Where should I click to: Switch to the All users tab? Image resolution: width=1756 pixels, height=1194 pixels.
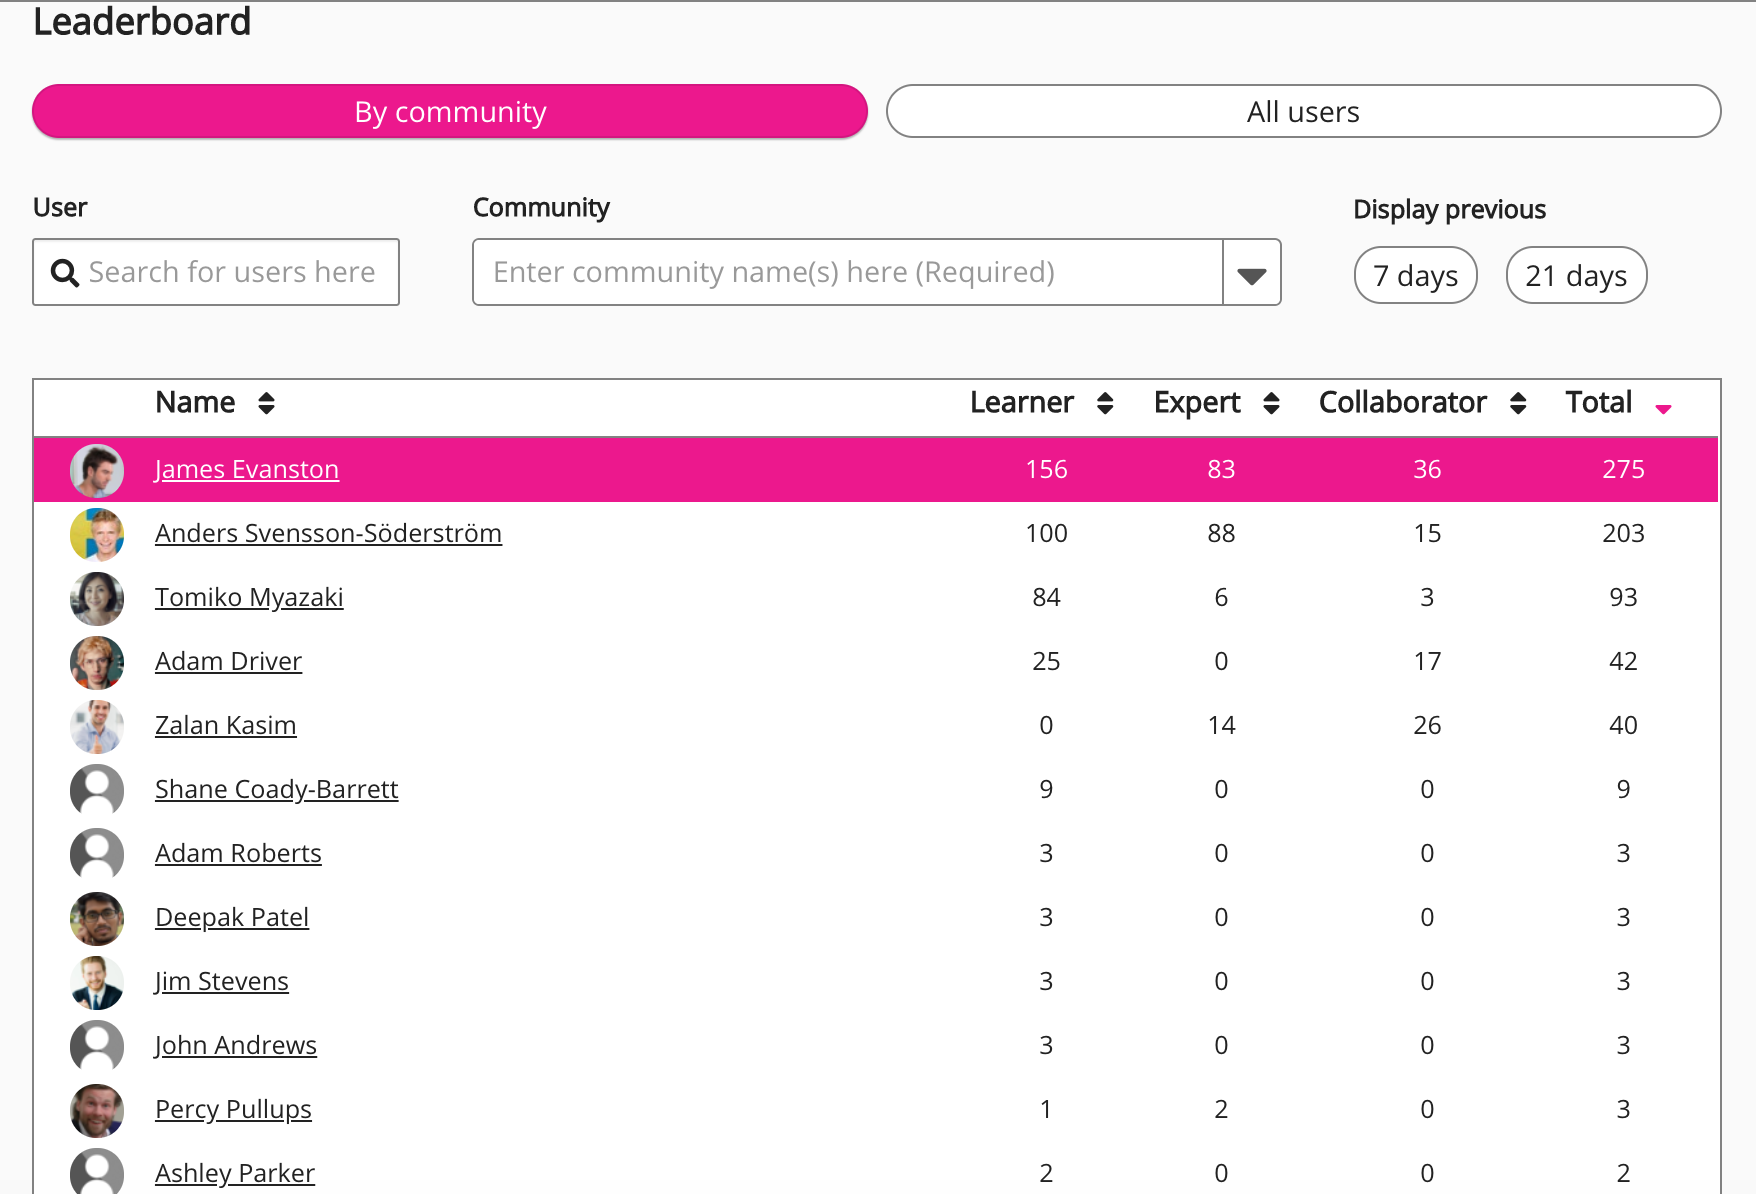point(1303,112)
